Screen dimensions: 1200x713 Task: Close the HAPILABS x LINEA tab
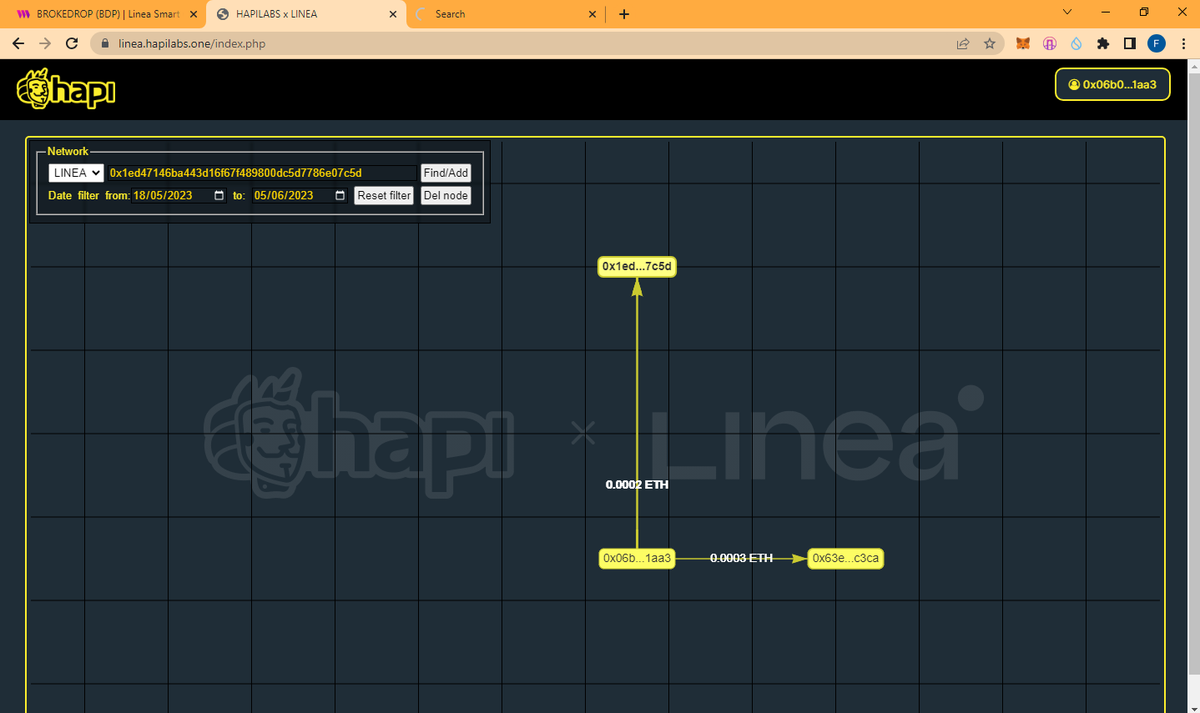pyautogui.click(x=393, y=14)
